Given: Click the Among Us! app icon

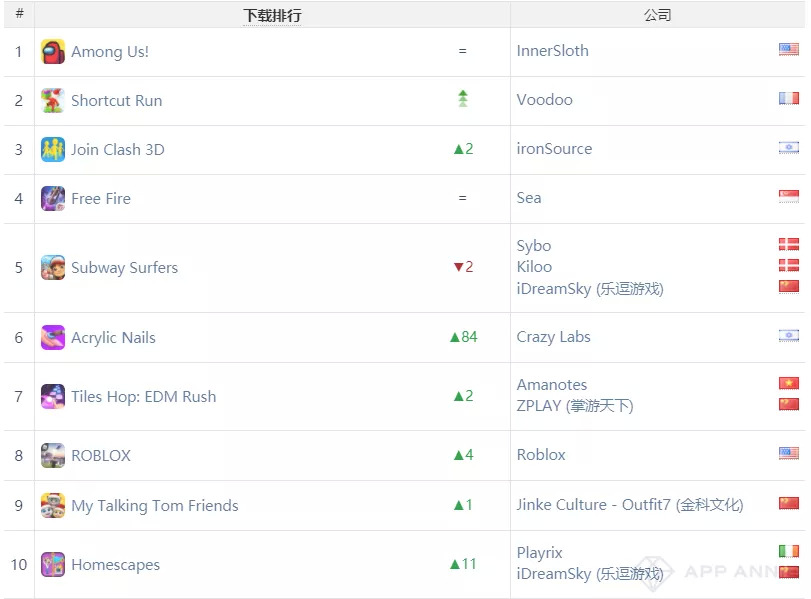Looking at the screenshot, I should click(x=53, y=52).
